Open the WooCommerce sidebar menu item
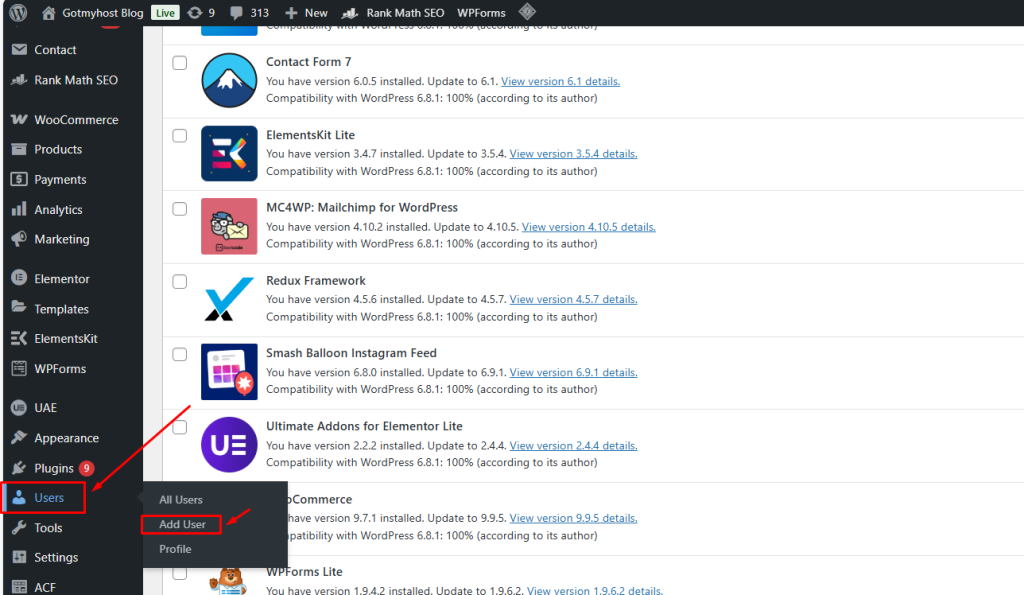 point(76,120)
